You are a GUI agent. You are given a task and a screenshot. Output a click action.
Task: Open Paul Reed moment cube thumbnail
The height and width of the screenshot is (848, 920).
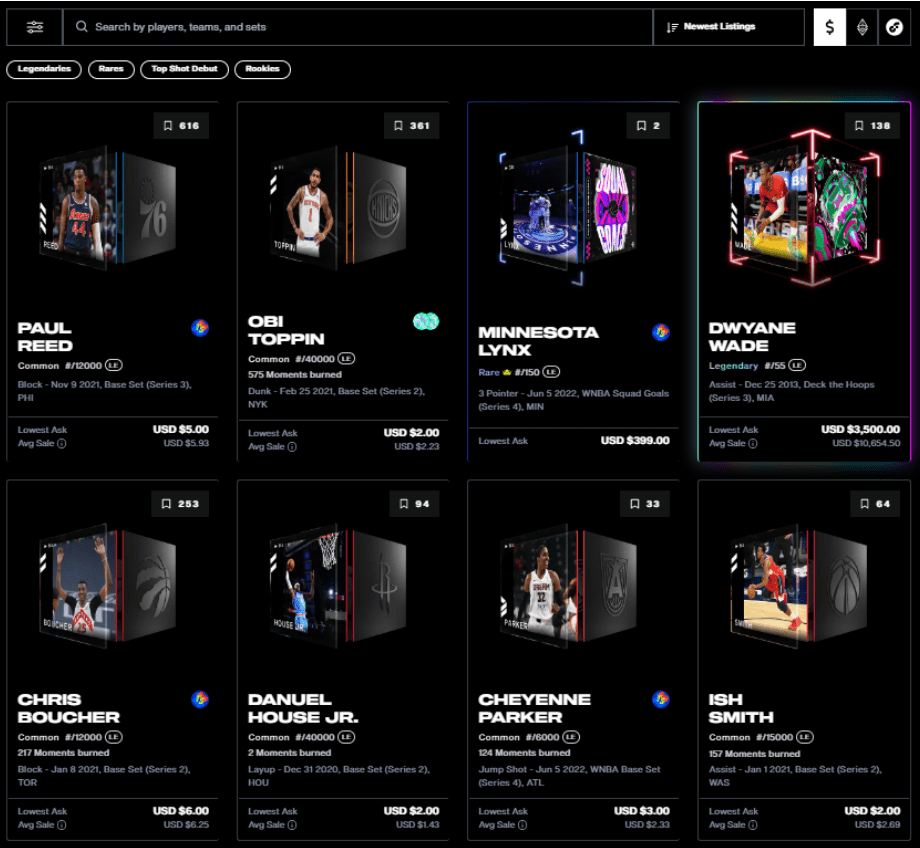click(109, 207)
